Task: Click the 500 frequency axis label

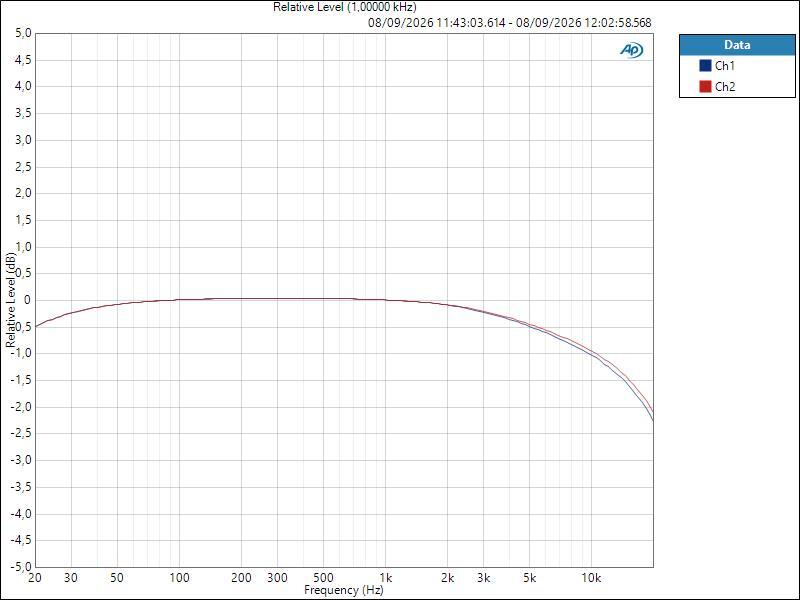Action: coord(323,578)
